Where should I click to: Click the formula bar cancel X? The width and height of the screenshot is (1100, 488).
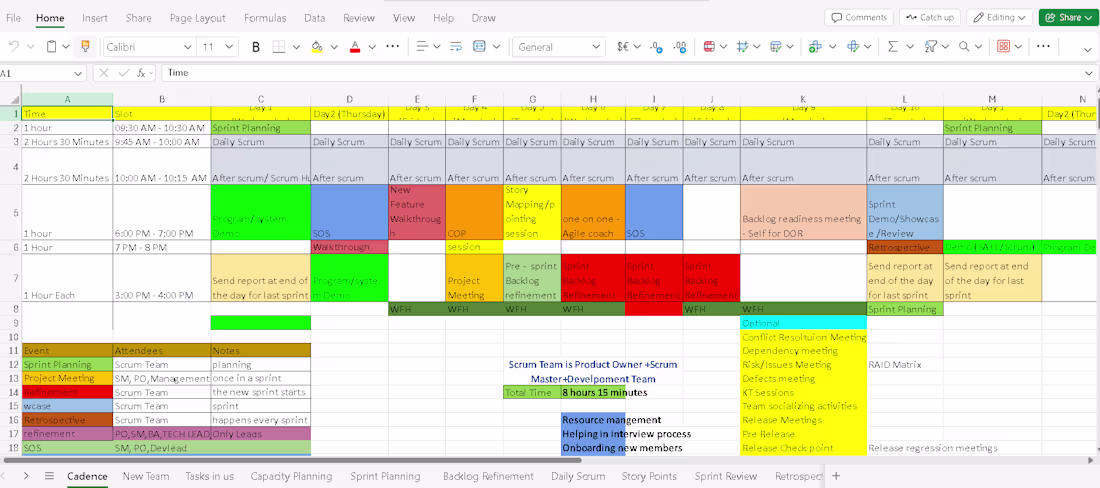pyautogui.click(x=103, y=73)
